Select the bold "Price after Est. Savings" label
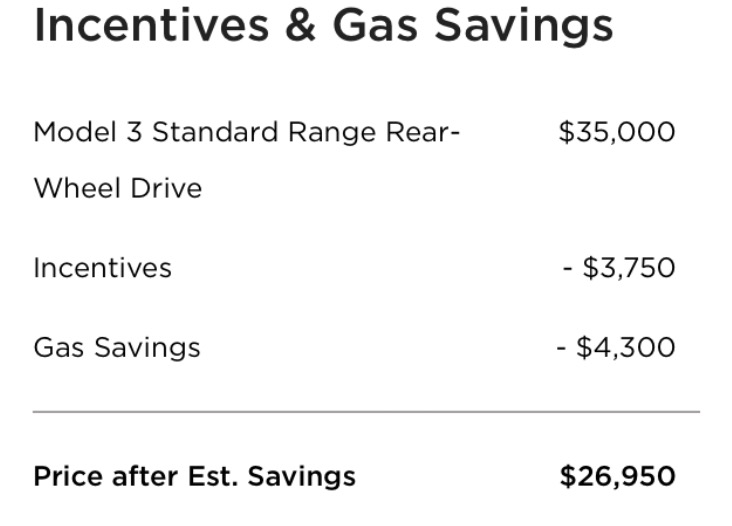The width and height of the screenshot is (732, 526). [194, 476]
